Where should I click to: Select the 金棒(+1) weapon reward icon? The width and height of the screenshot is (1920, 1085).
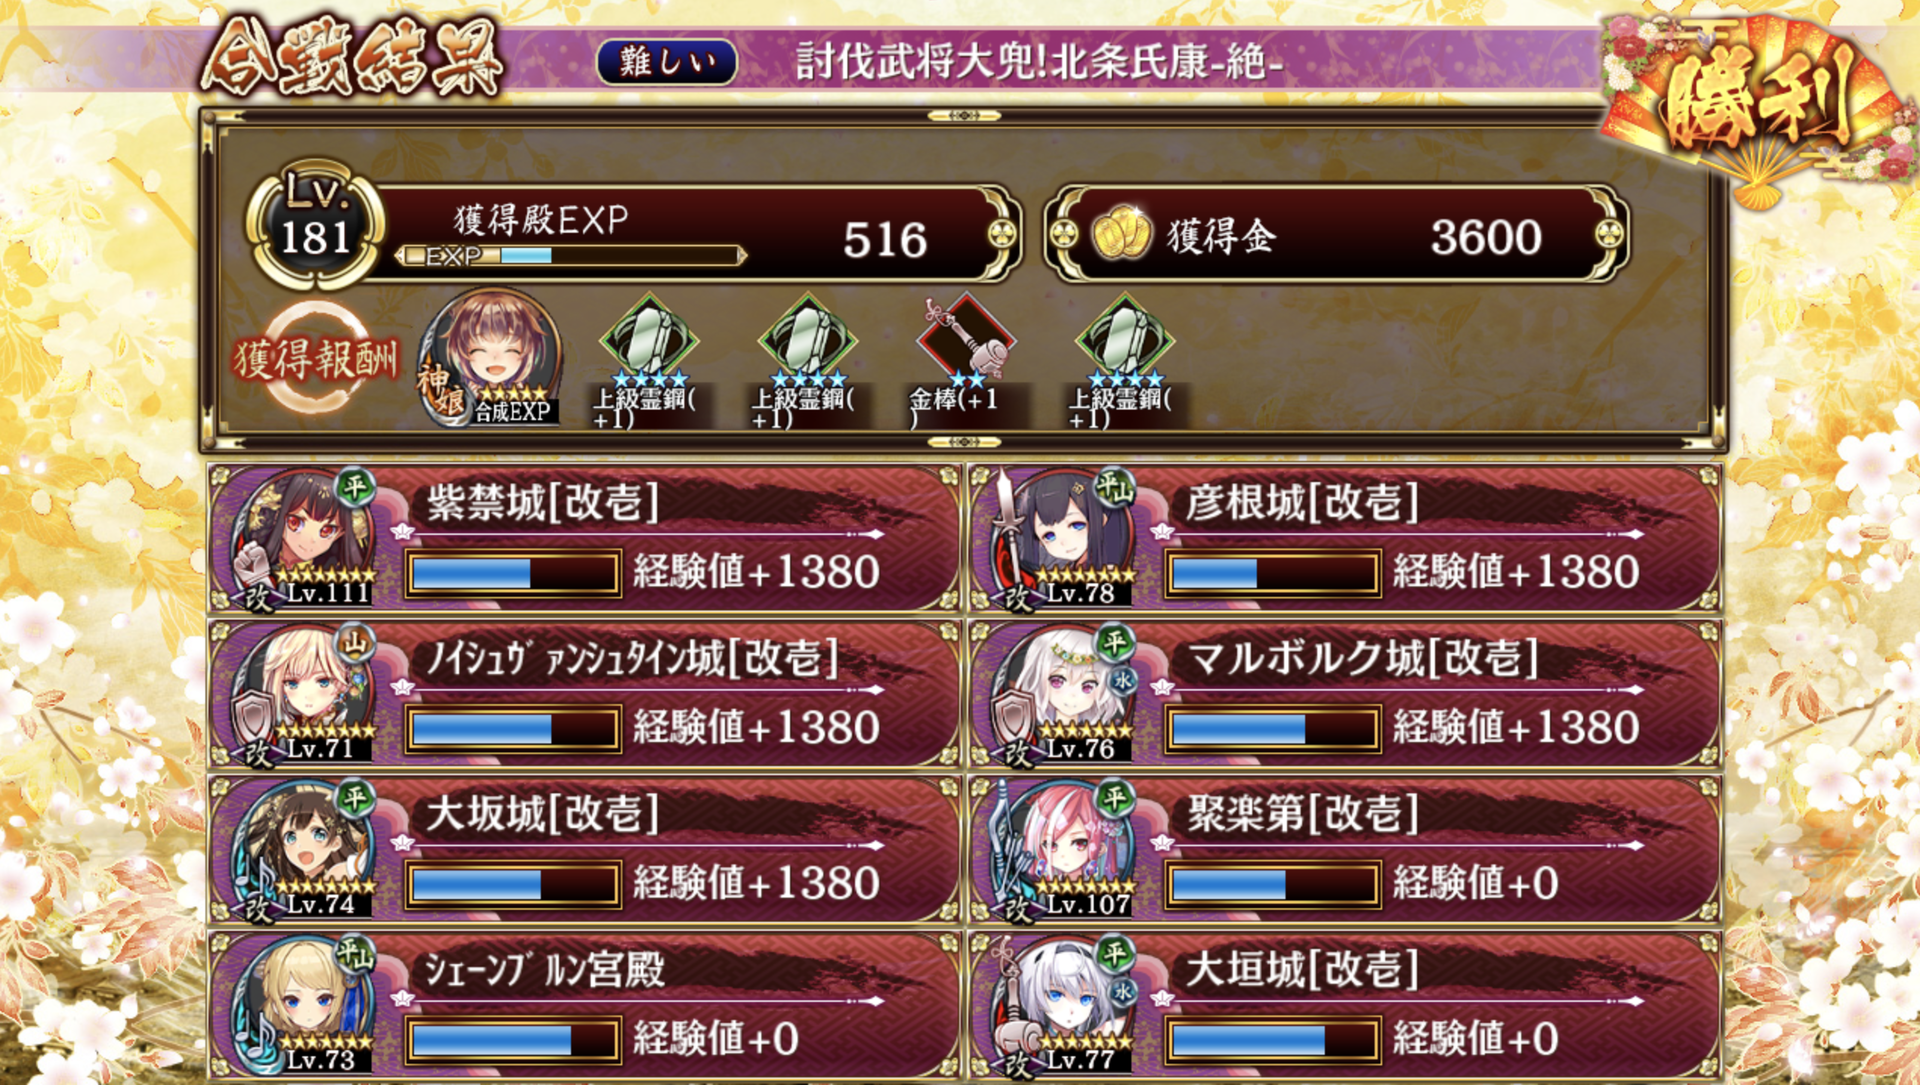pyautogui.click(x=964, y=340)
